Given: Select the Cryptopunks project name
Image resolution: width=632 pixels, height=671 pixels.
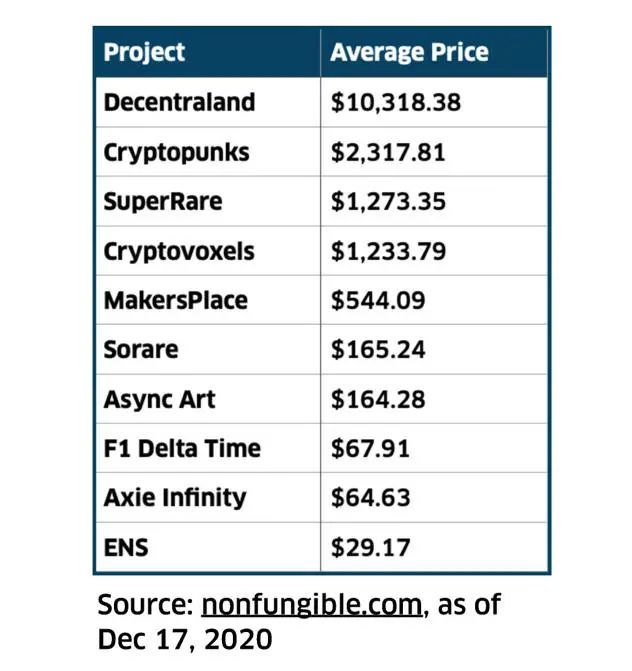Looking at the screenshot, I should tap(176, 153).
